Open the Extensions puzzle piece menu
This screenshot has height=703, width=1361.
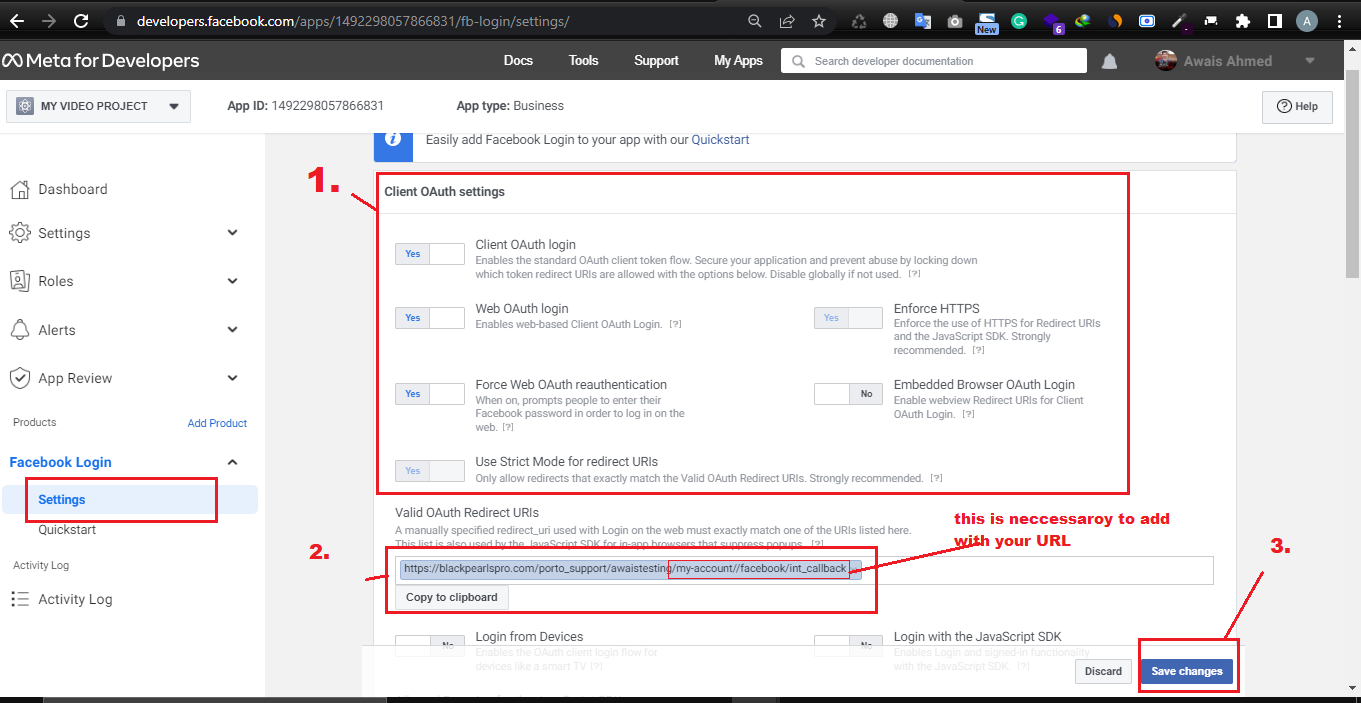tap(1243, 21)
